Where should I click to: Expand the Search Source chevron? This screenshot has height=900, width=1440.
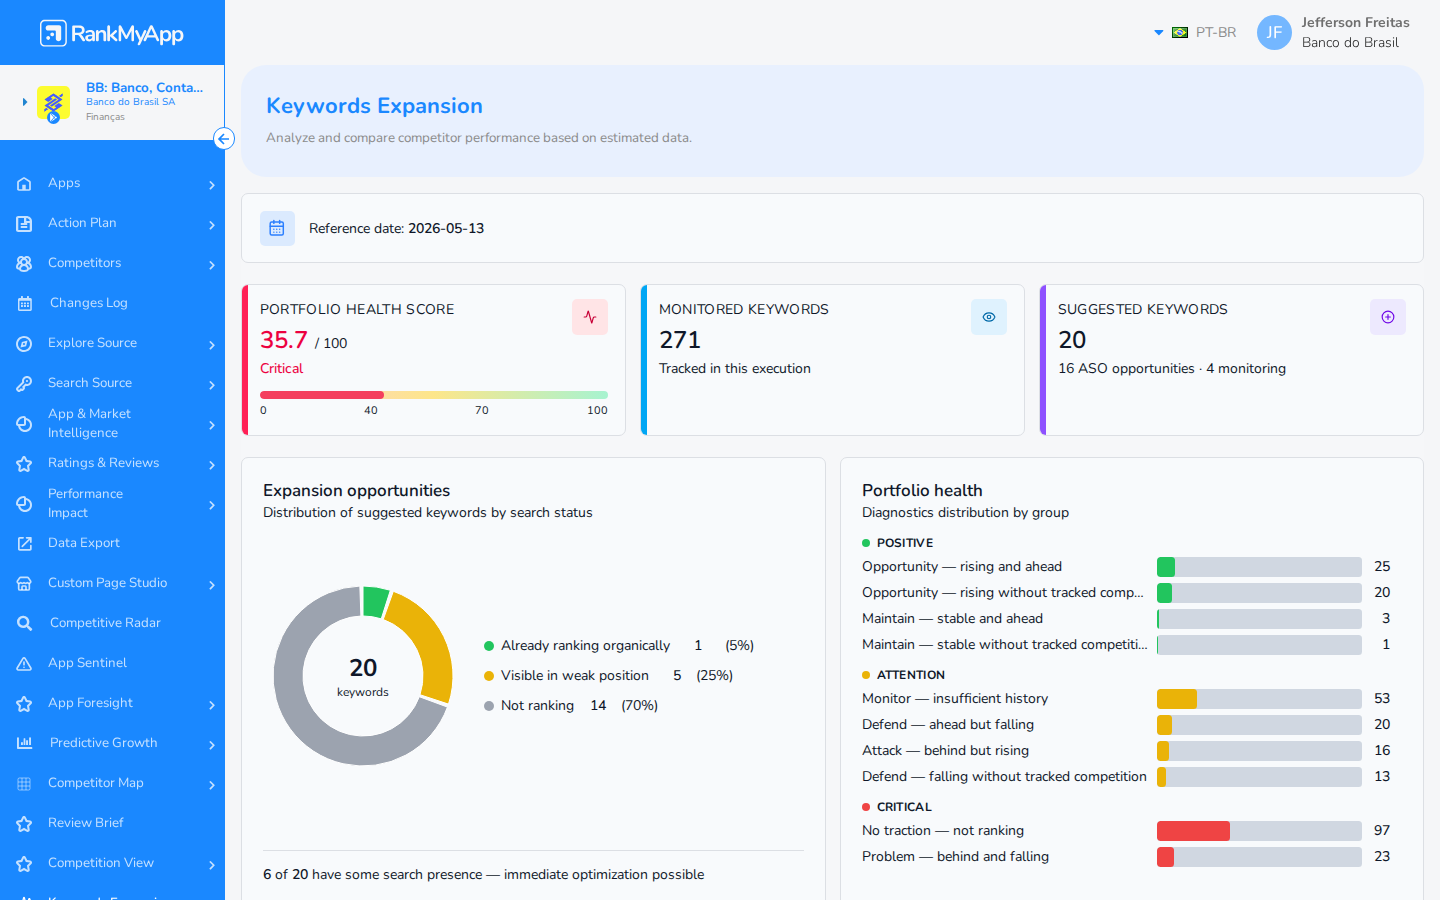tap(212, 385)
